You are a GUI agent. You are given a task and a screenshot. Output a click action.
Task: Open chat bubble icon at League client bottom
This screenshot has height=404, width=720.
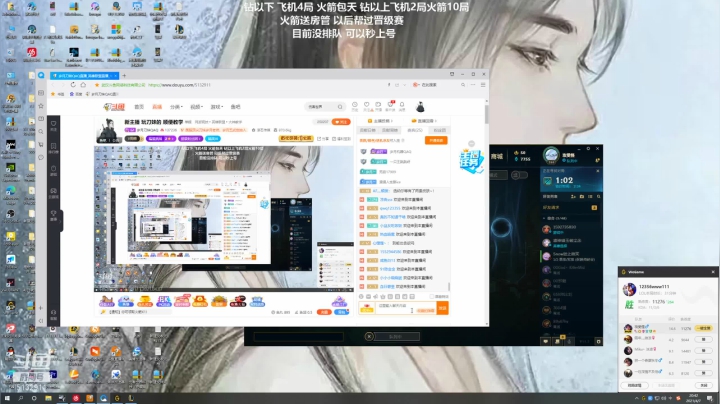pos(546,341)
